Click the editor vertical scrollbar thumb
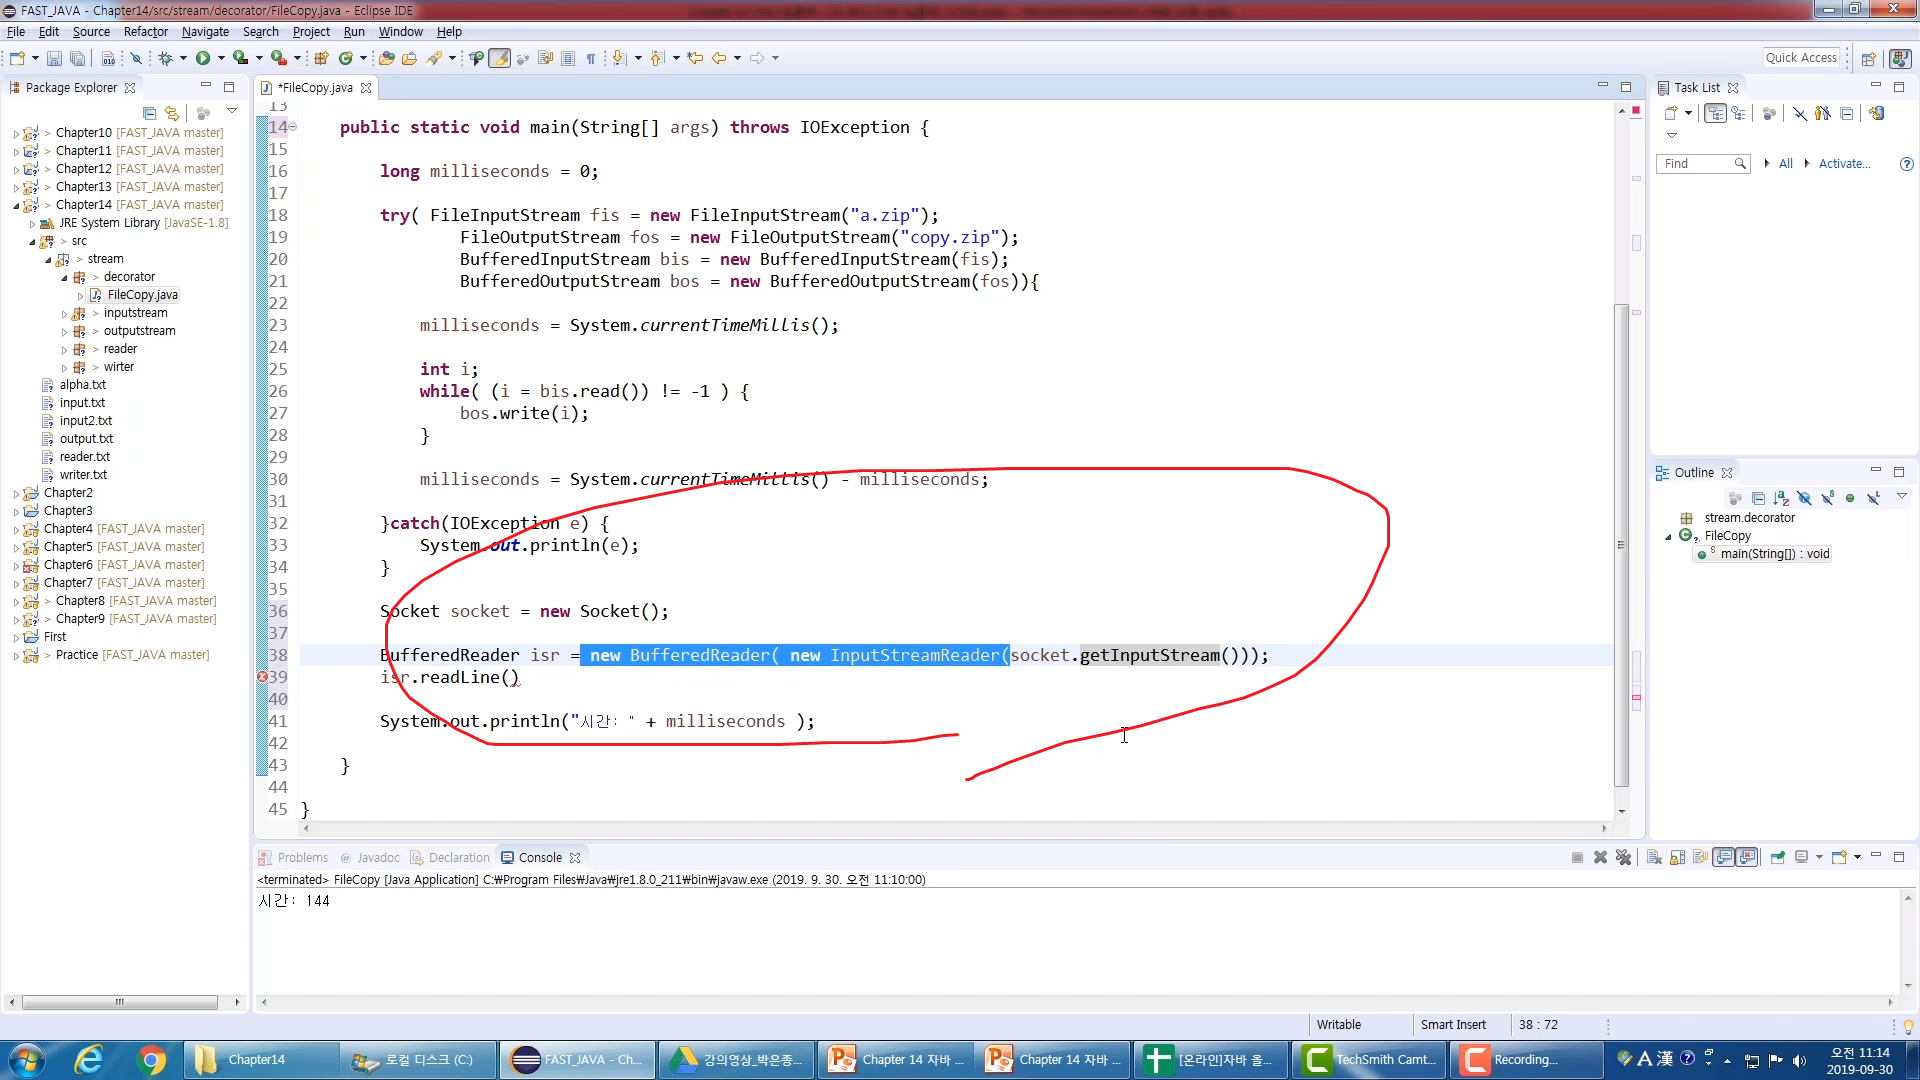The height and width of the screenshot is (1080, 1920). coord(1621,545)
